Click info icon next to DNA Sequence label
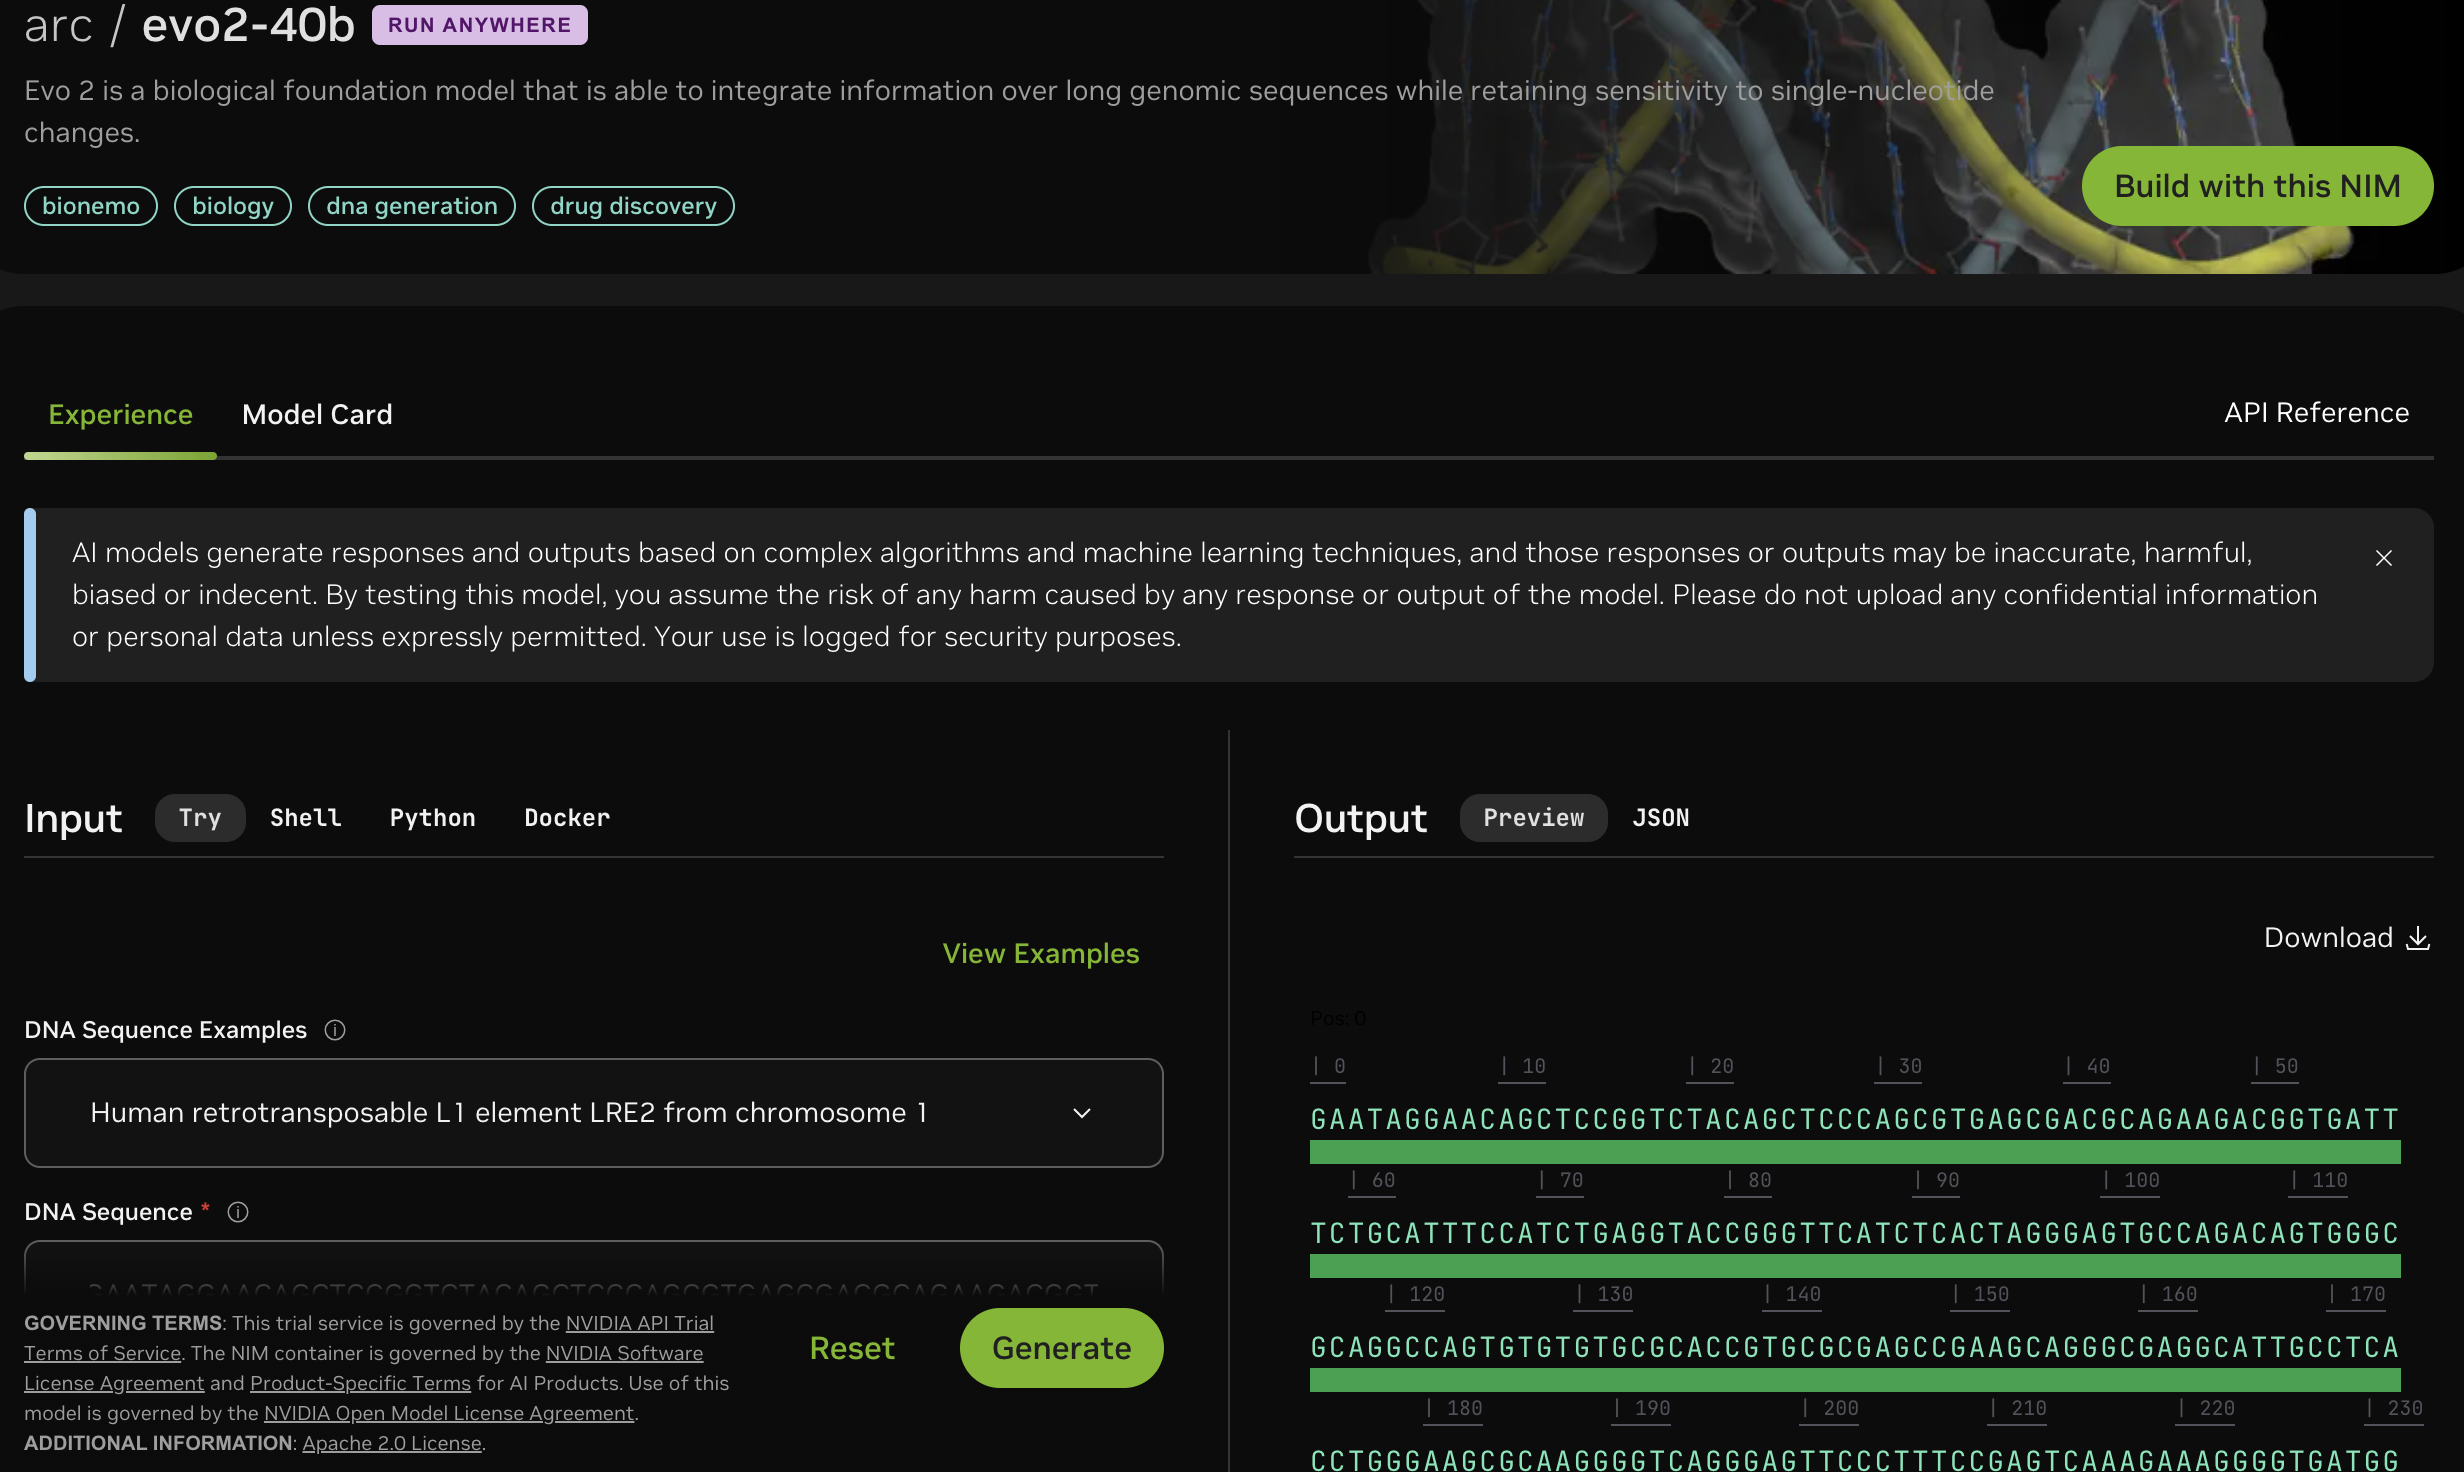2464x1472 pixels. pos(238,1212)
